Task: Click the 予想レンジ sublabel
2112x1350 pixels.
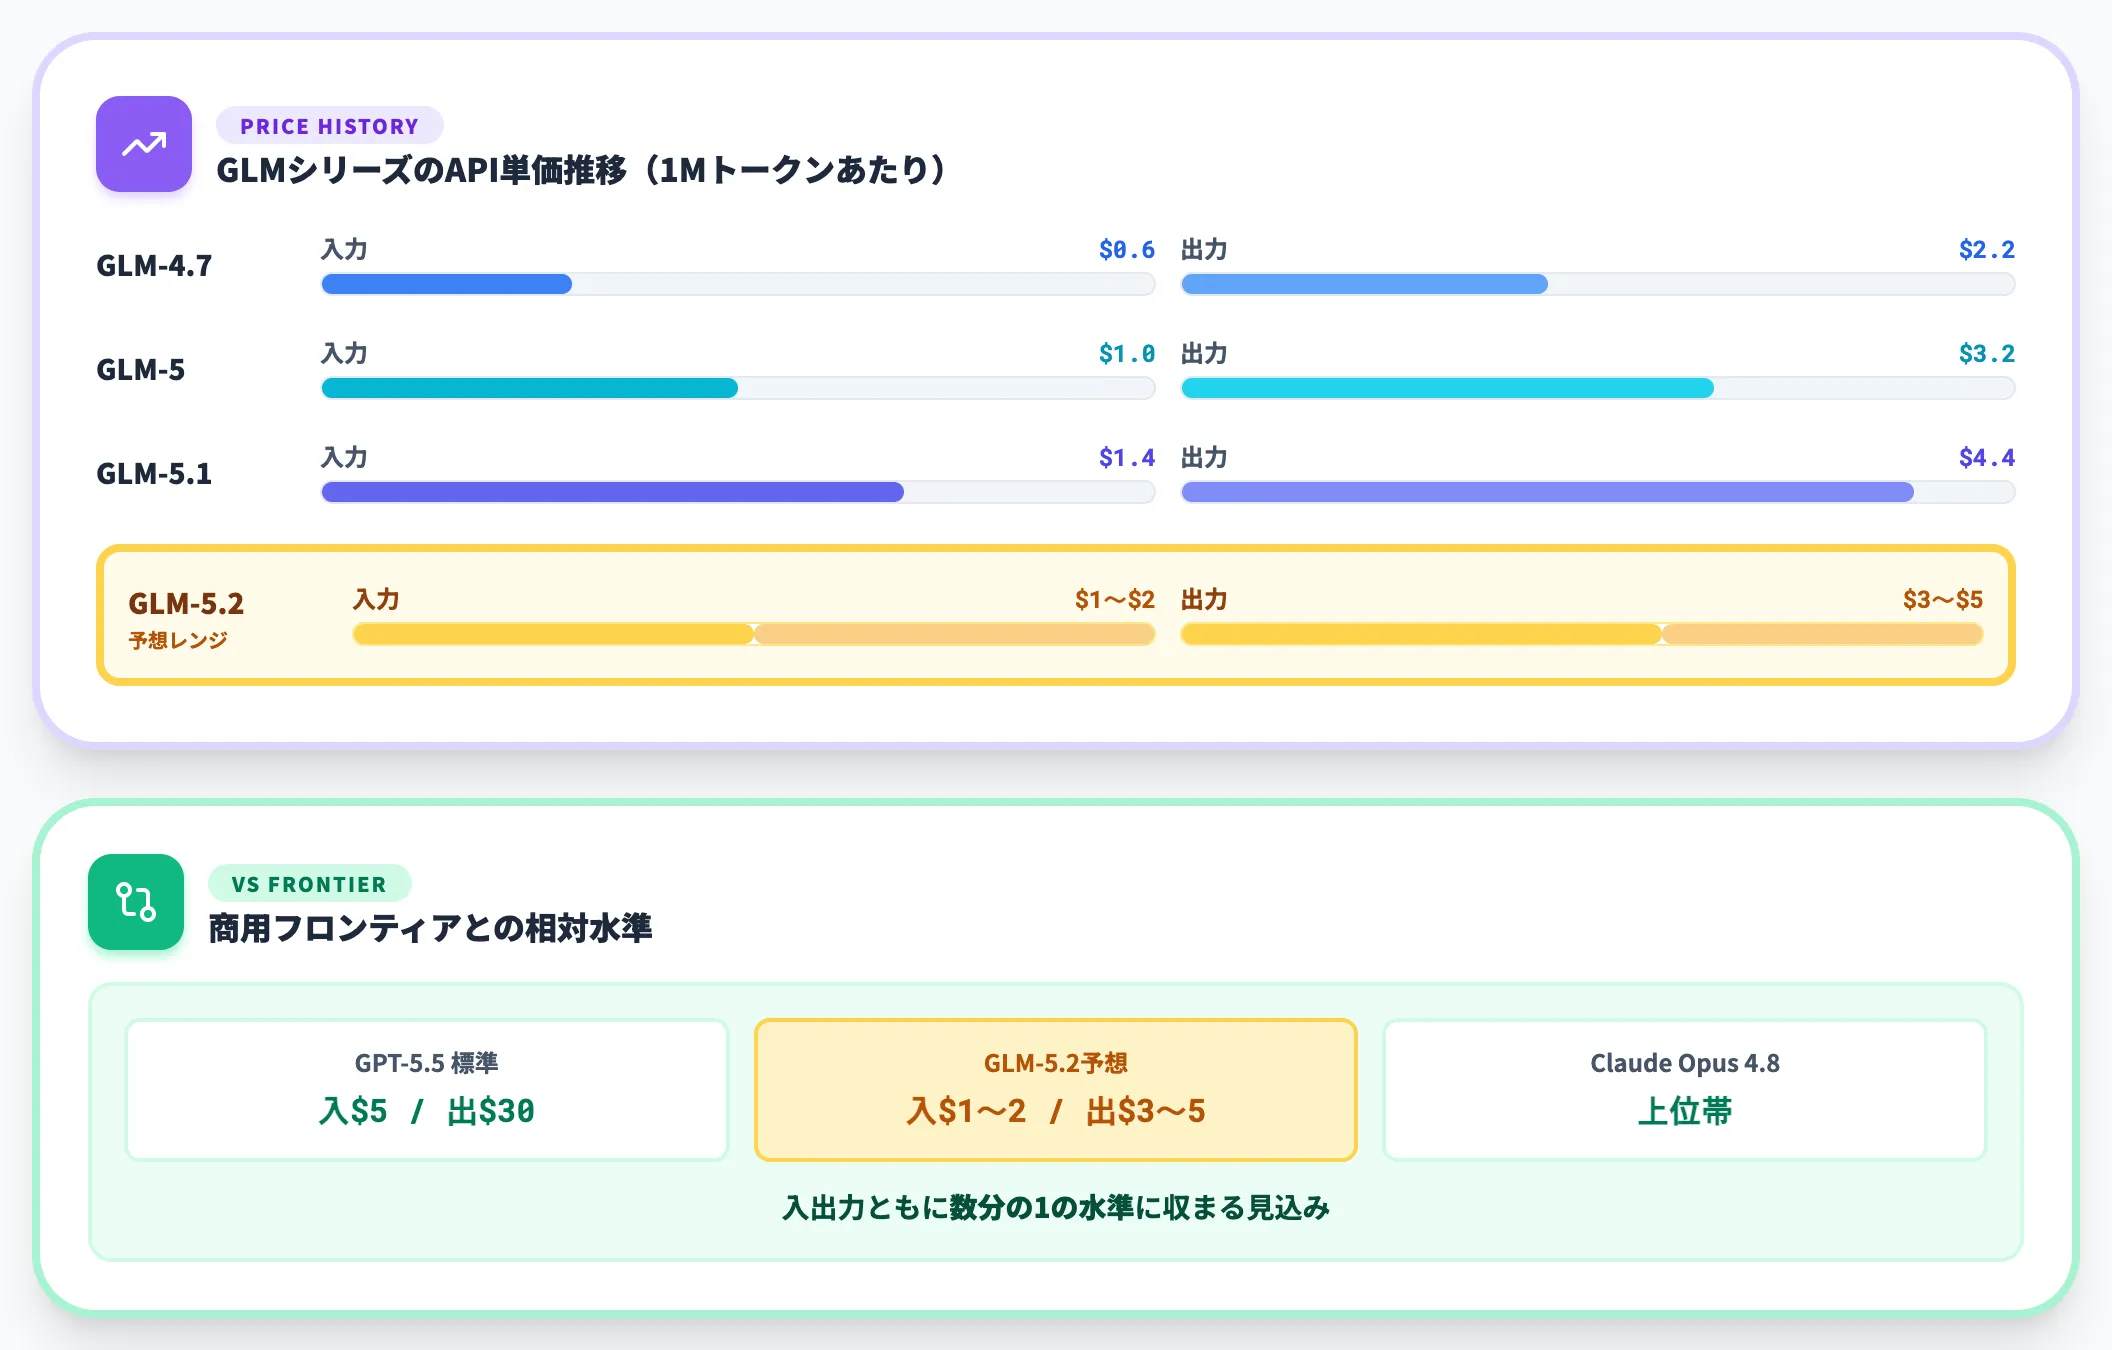Action: pos(178,640)
